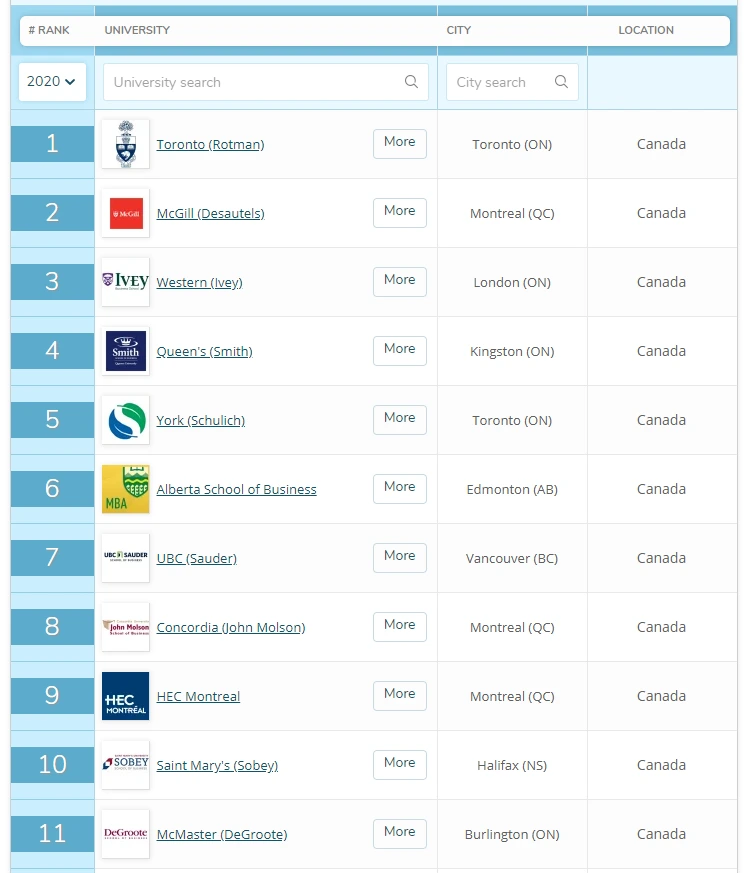Open the 2020 year dropdown

tap(51, 82)
